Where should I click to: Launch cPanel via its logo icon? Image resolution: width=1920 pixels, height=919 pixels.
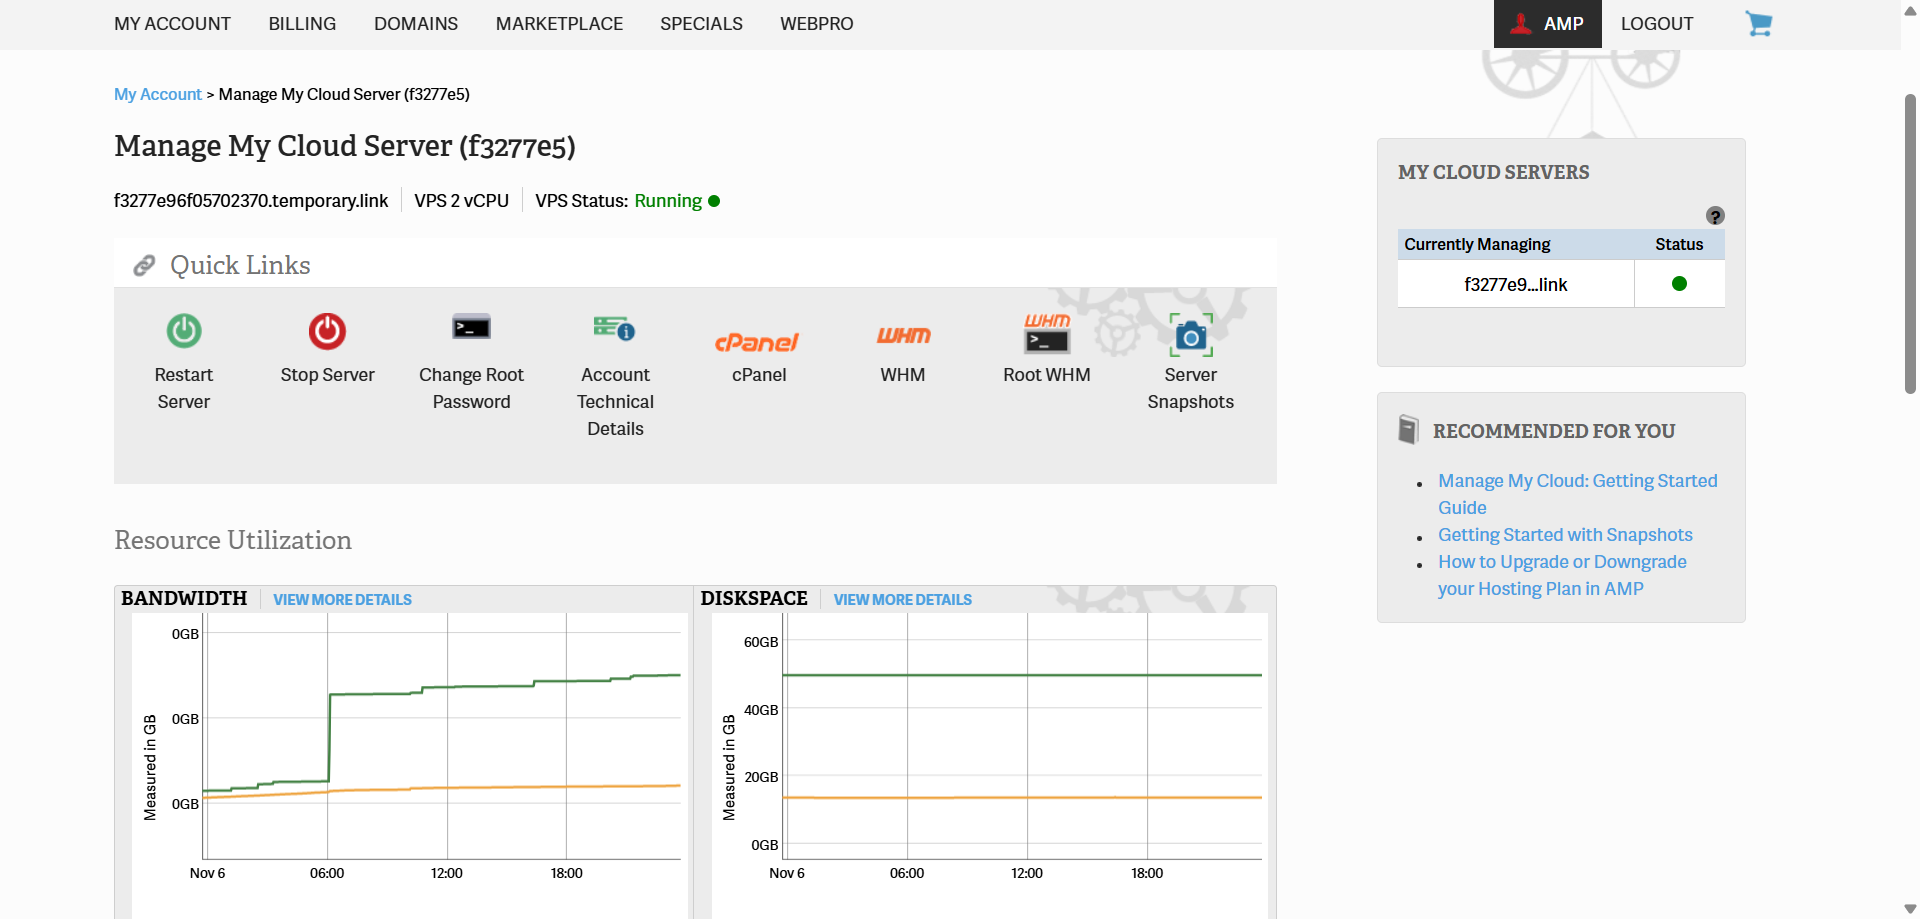coord(757,342)
